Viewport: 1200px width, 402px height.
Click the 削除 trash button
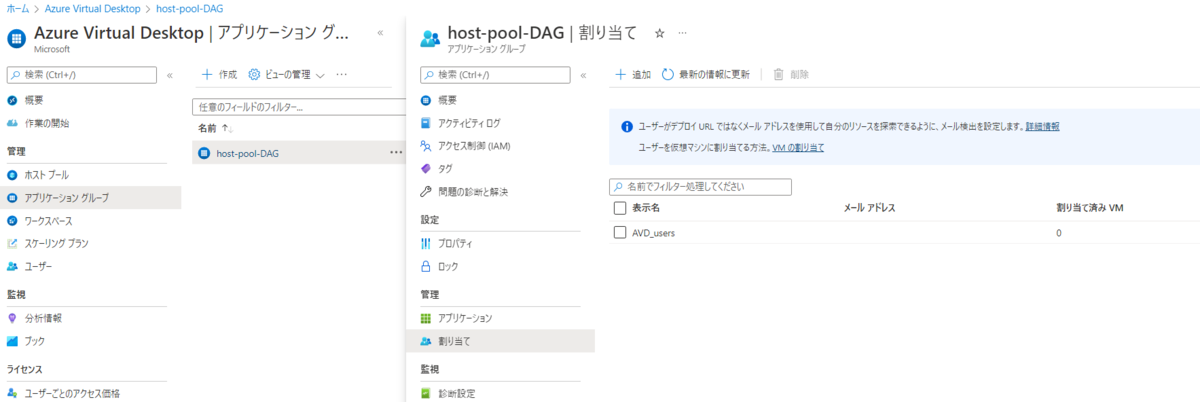(791, 75)
